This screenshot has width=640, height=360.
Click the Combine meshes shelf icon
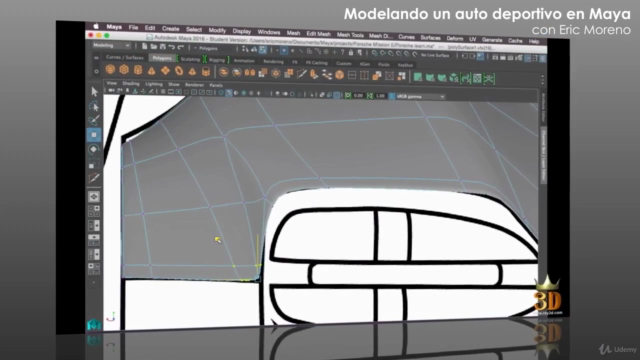224,72
